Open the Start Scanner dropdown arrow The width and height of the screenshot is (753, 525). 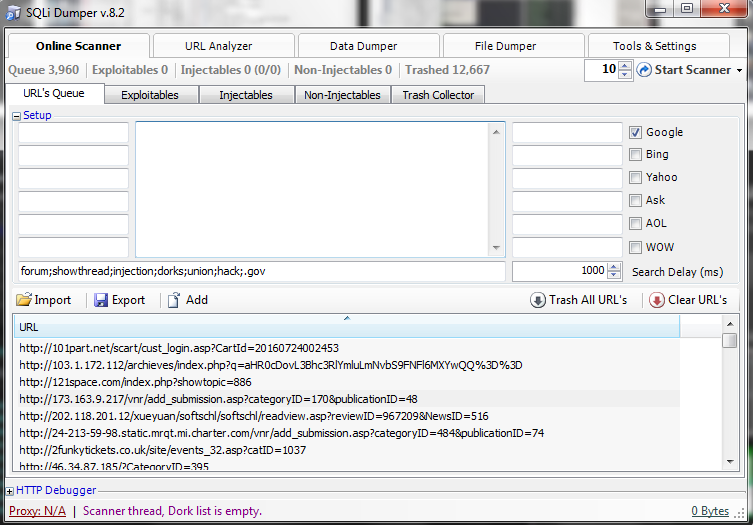740,71
